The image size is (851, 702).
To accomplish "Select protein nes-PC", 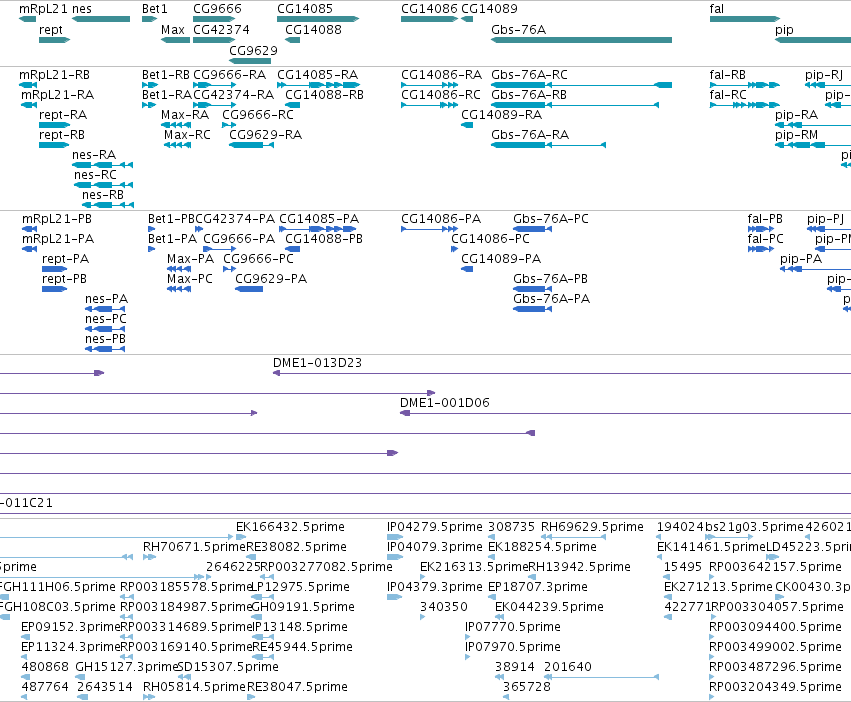I will pos(105,319).
